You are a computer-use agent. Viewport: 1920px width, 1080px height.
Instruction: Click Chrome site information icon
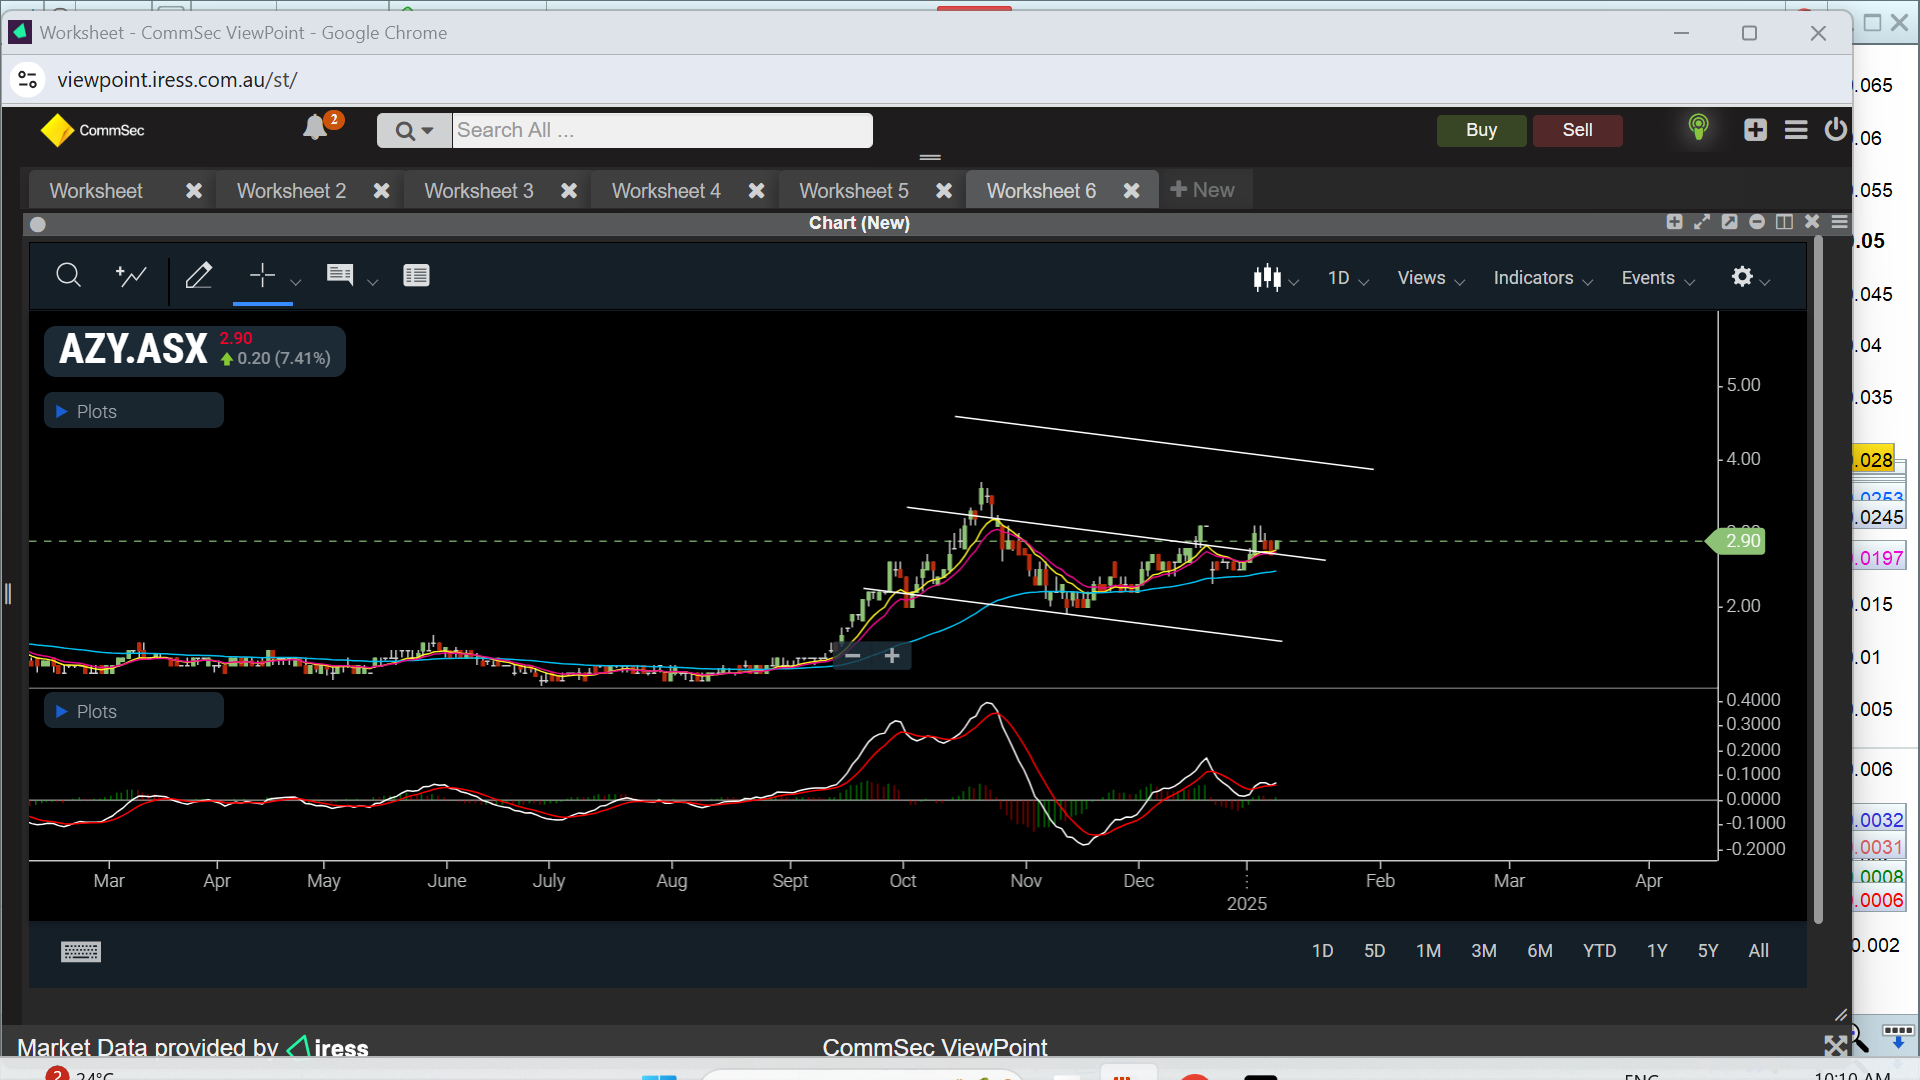(x=28, y=79)
